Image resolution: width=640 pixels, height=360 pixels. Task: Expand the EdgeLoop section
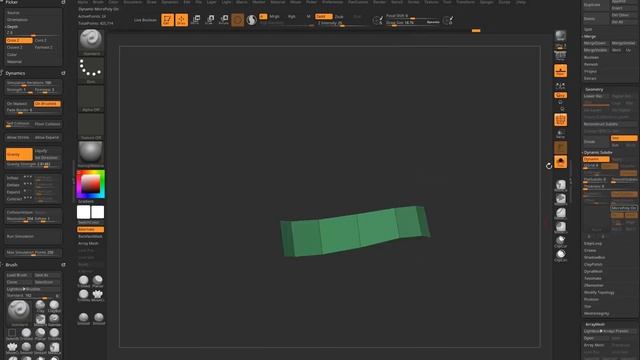593,244
